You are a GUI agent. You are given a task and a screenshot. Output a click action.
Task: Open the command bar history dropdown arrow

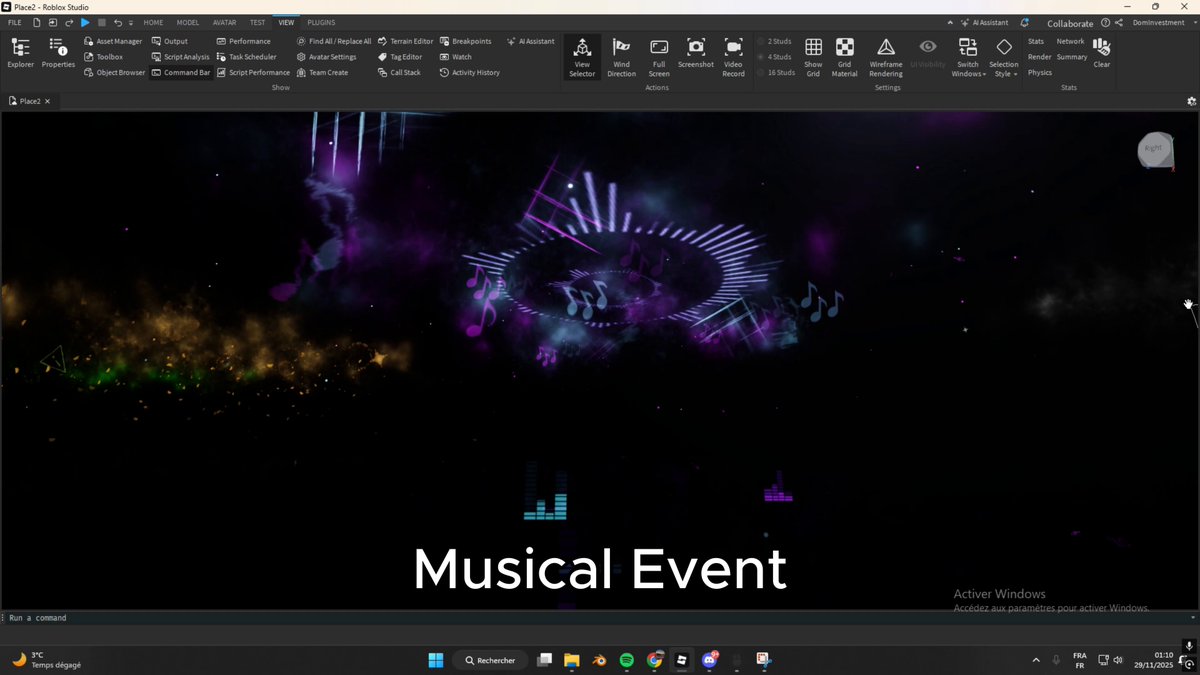[x=1193, y=618]
